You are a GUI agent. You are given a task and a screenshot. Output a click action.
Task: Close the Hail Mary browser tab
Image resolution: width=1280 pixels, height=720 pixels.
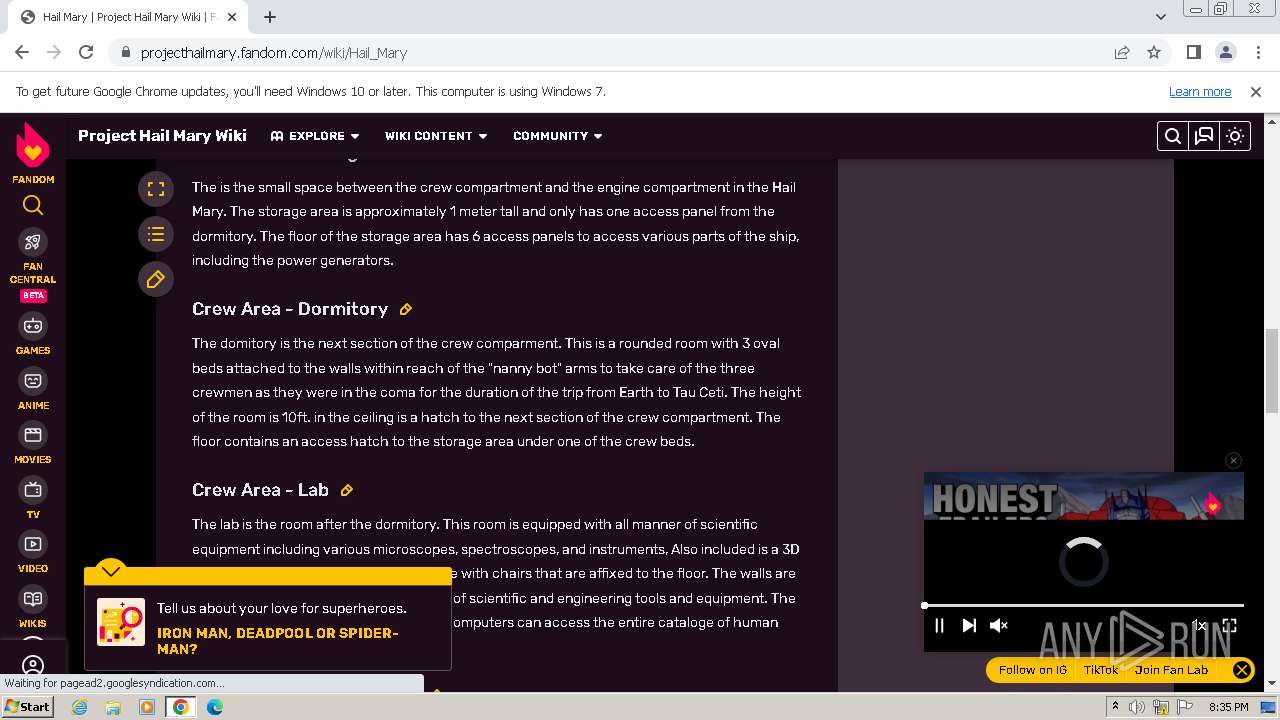point(233,17)
